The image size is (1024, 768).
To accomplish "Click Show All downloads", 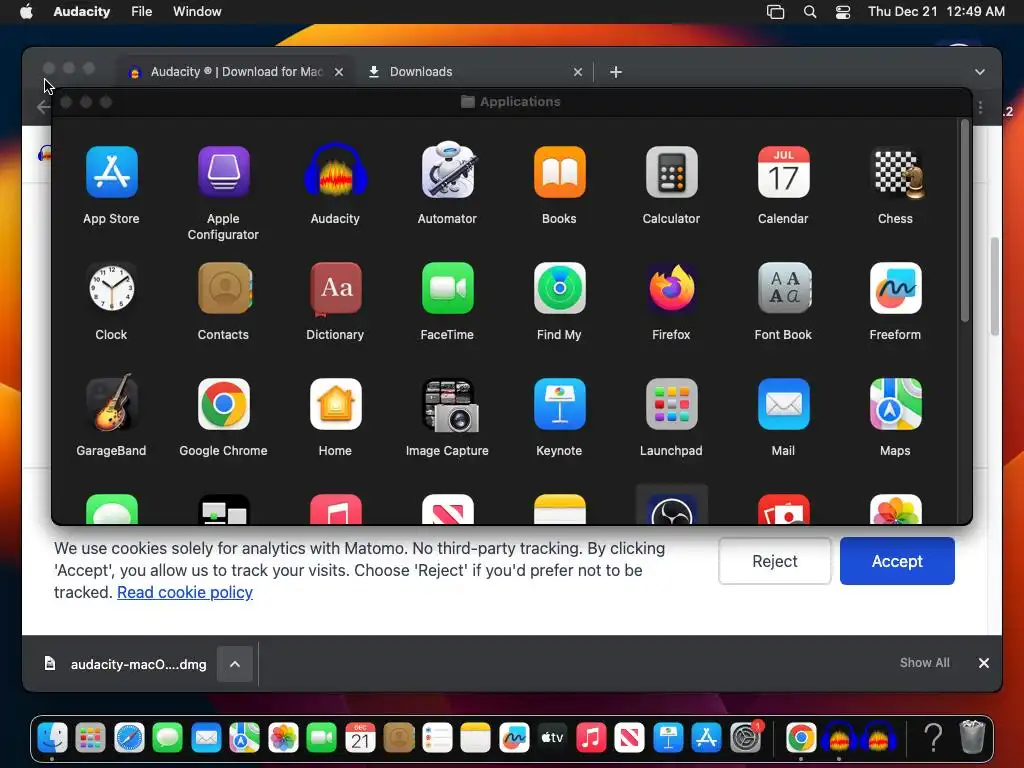I will 925,663.
